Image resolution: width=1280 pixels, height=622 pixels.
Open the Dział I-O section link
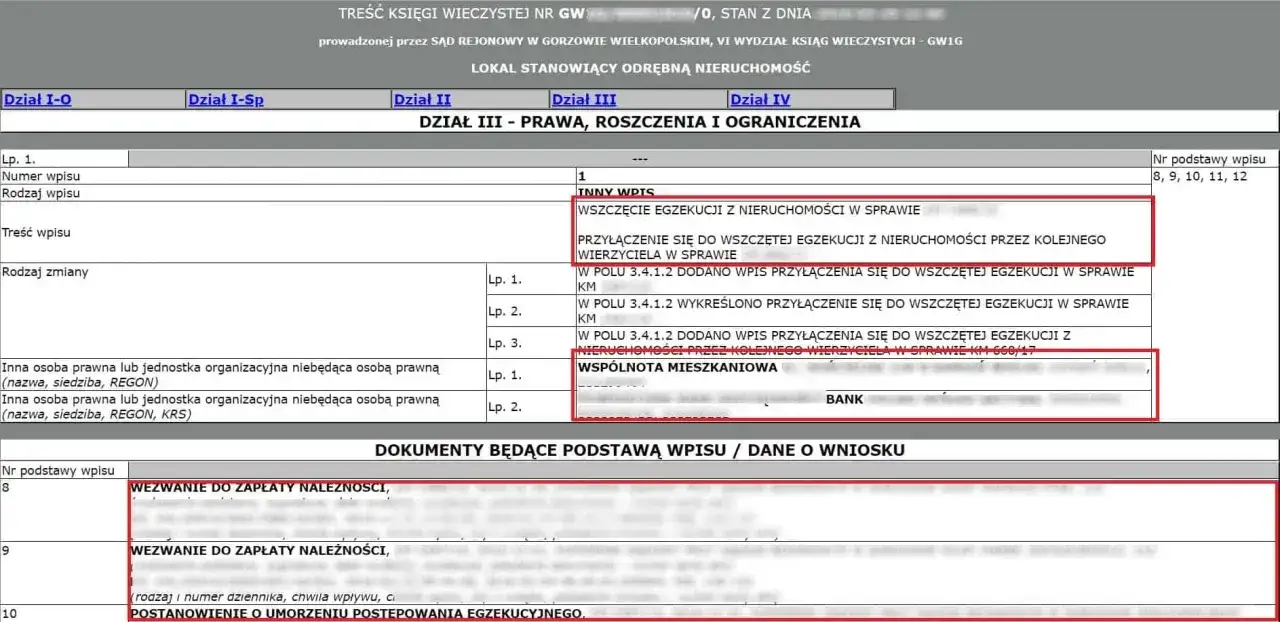click(x=39, y=99)
